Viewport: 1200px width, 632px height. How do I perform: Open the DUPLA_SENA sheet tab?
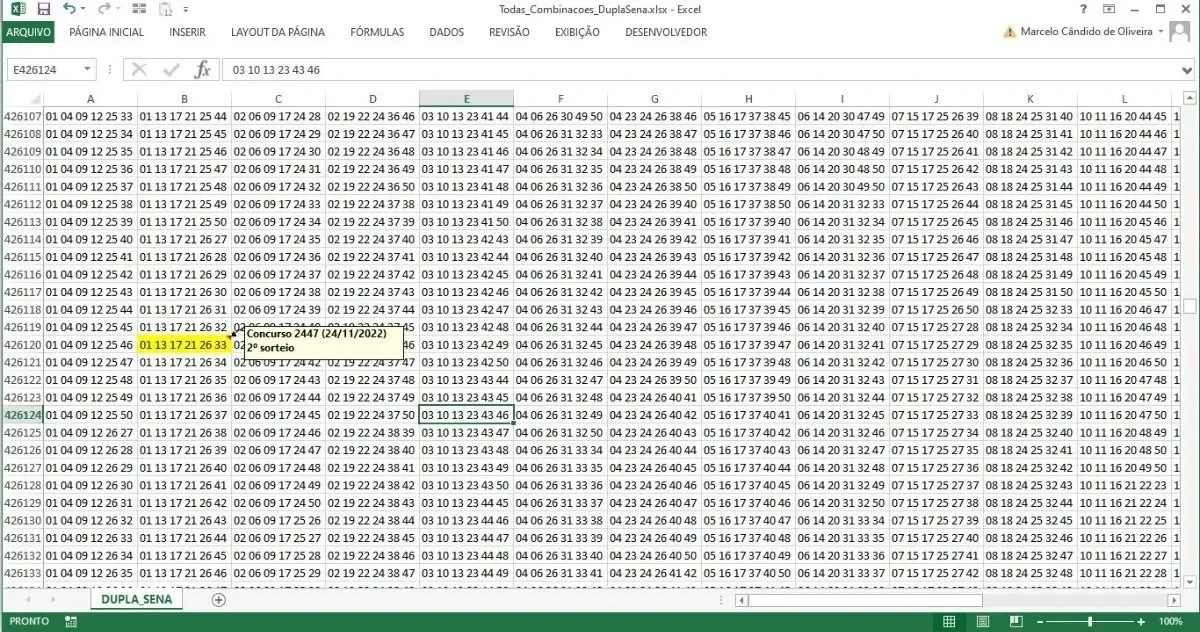[136, 600]
